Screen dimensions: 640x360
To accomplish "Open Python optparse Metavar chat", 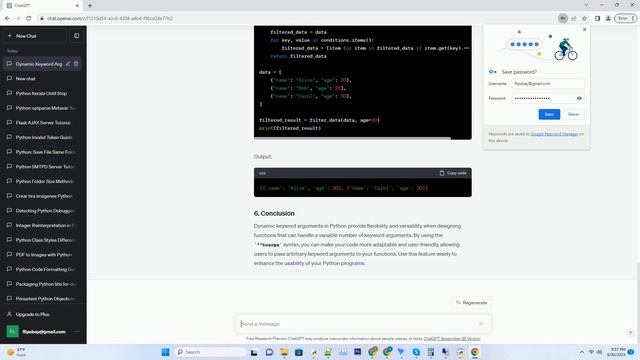I will (x=42, y=108).
